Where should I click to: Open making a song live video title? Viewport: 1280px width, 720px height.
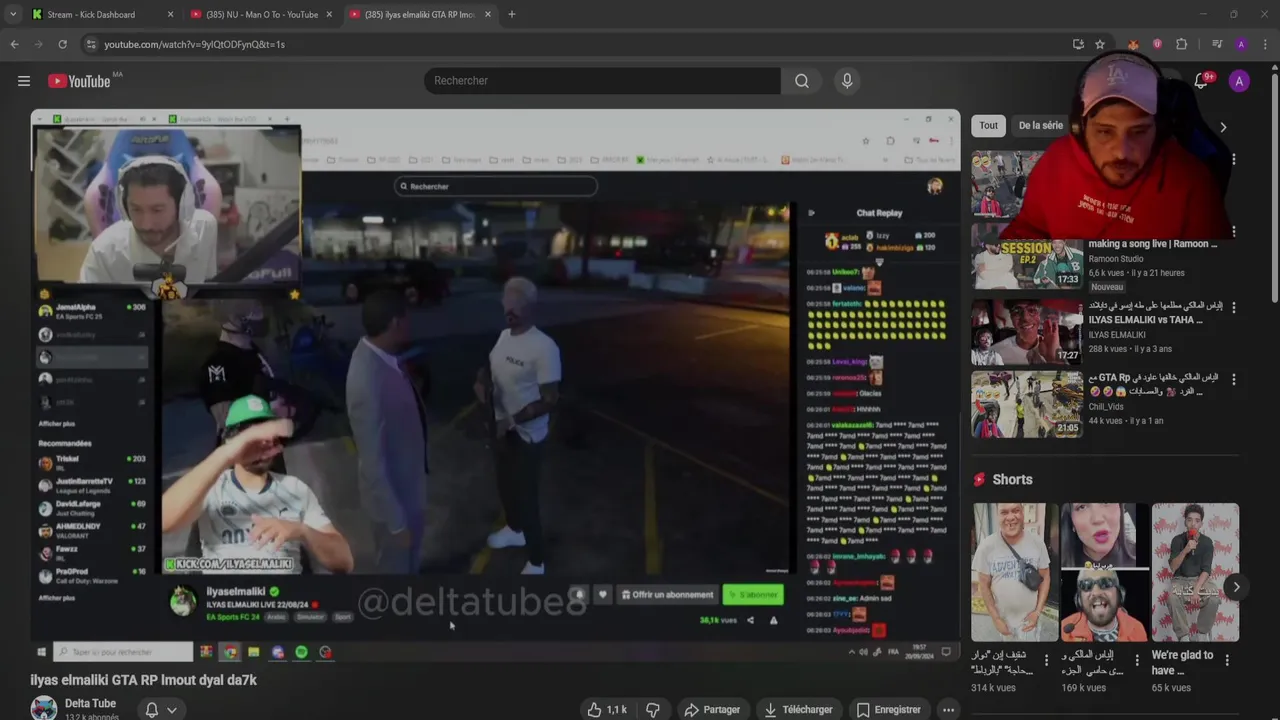click(x=1153, y=244)
